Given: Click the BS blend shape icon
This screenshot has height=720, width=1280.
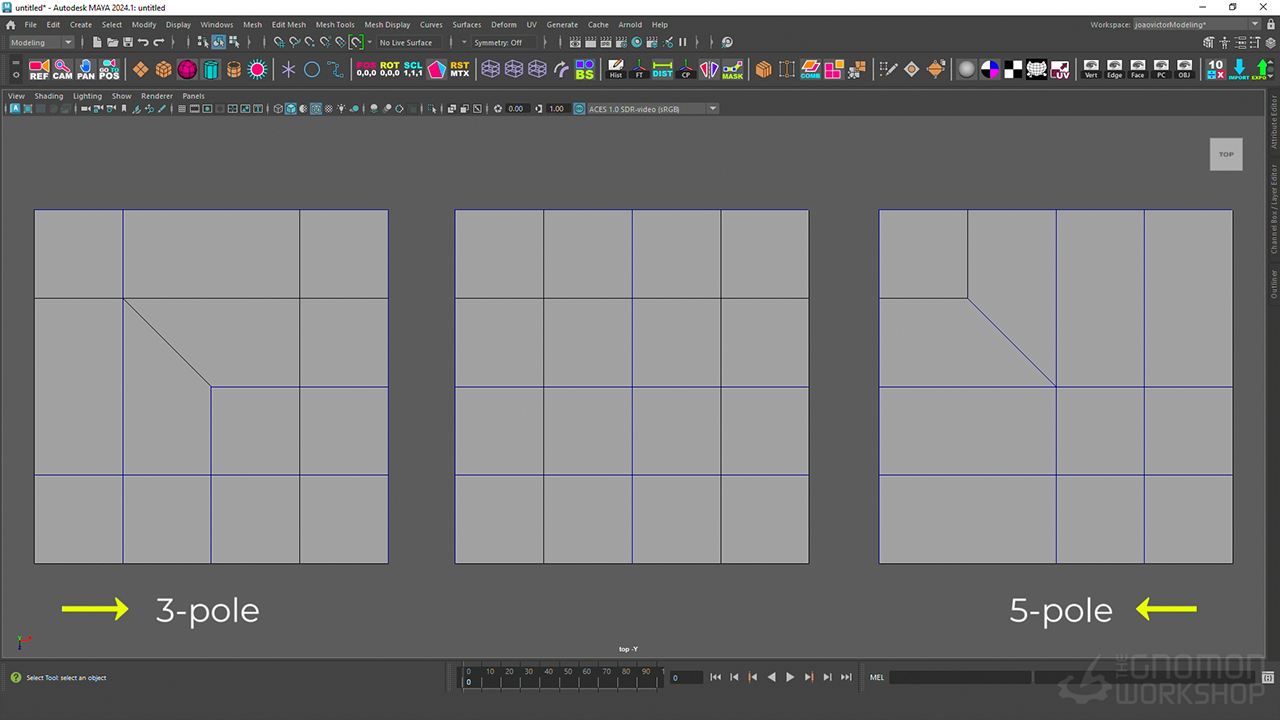Looking at the screenshot, I should coord(585,69).
